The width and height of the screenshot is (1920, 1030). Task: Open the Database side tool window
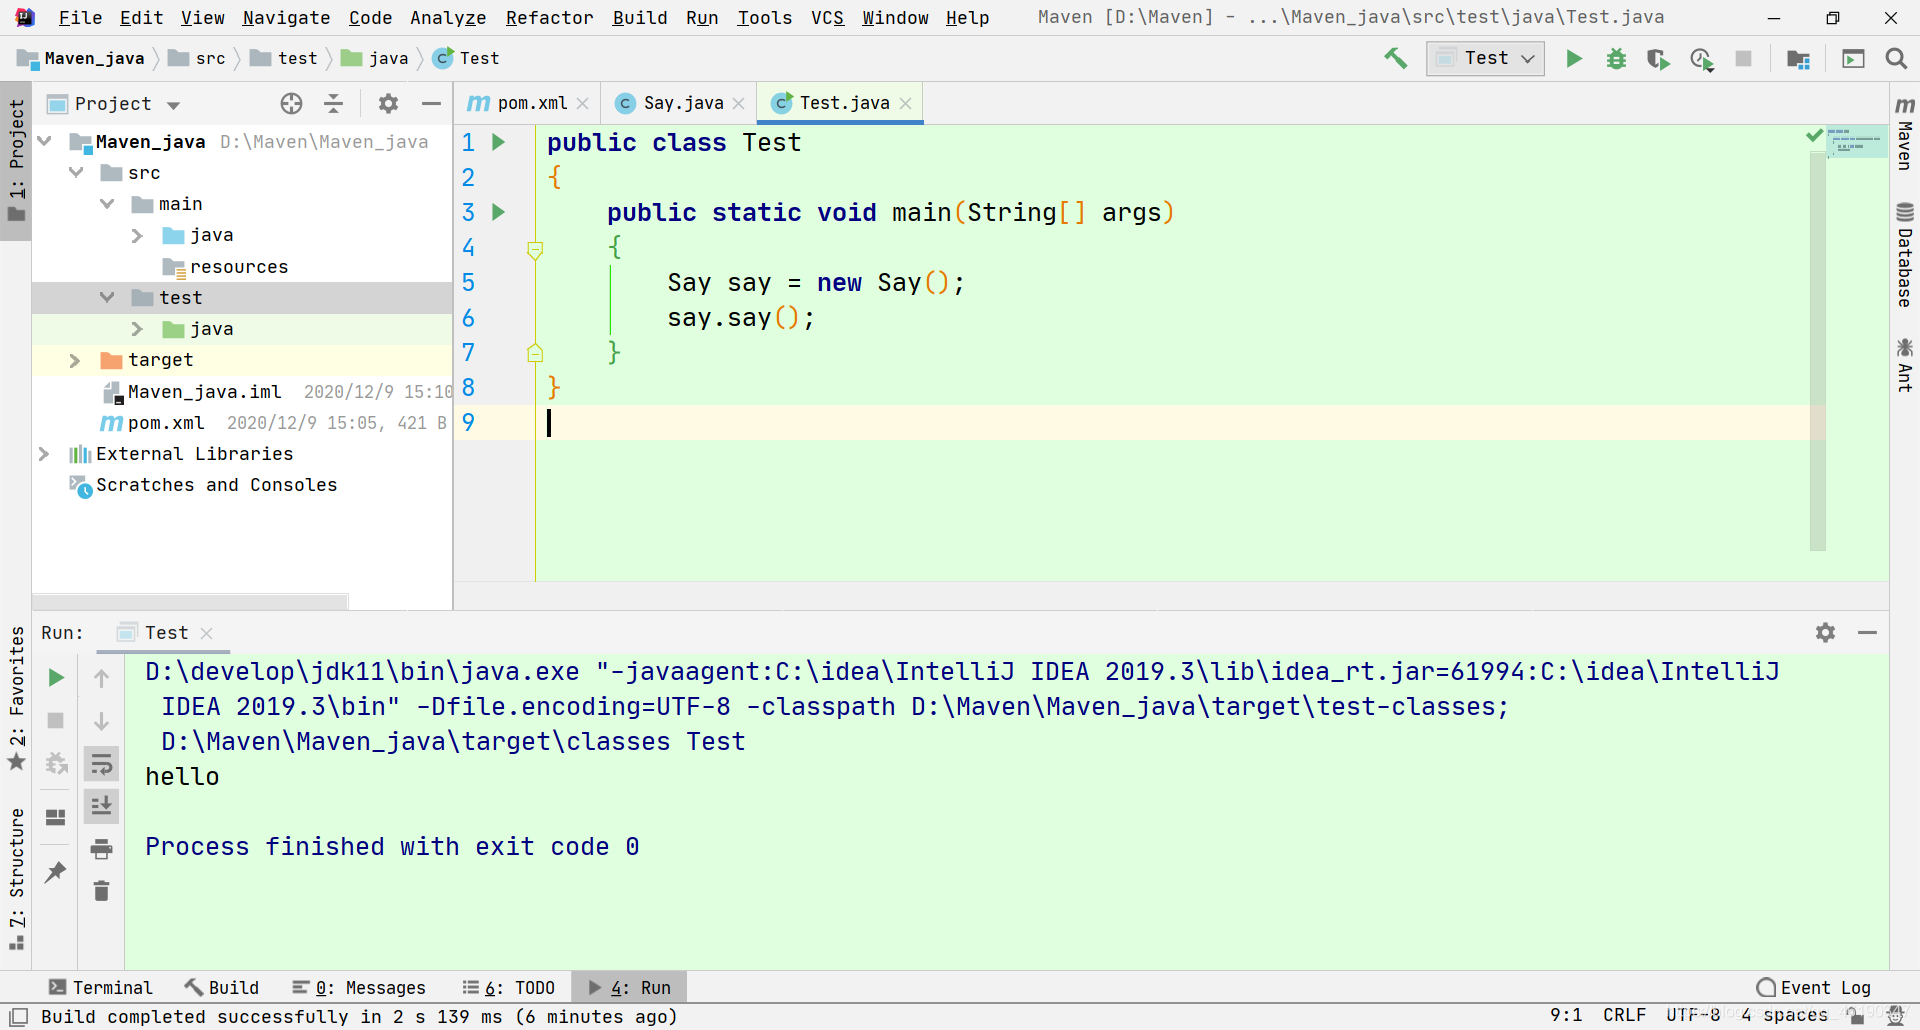[x=1905, y=255]
